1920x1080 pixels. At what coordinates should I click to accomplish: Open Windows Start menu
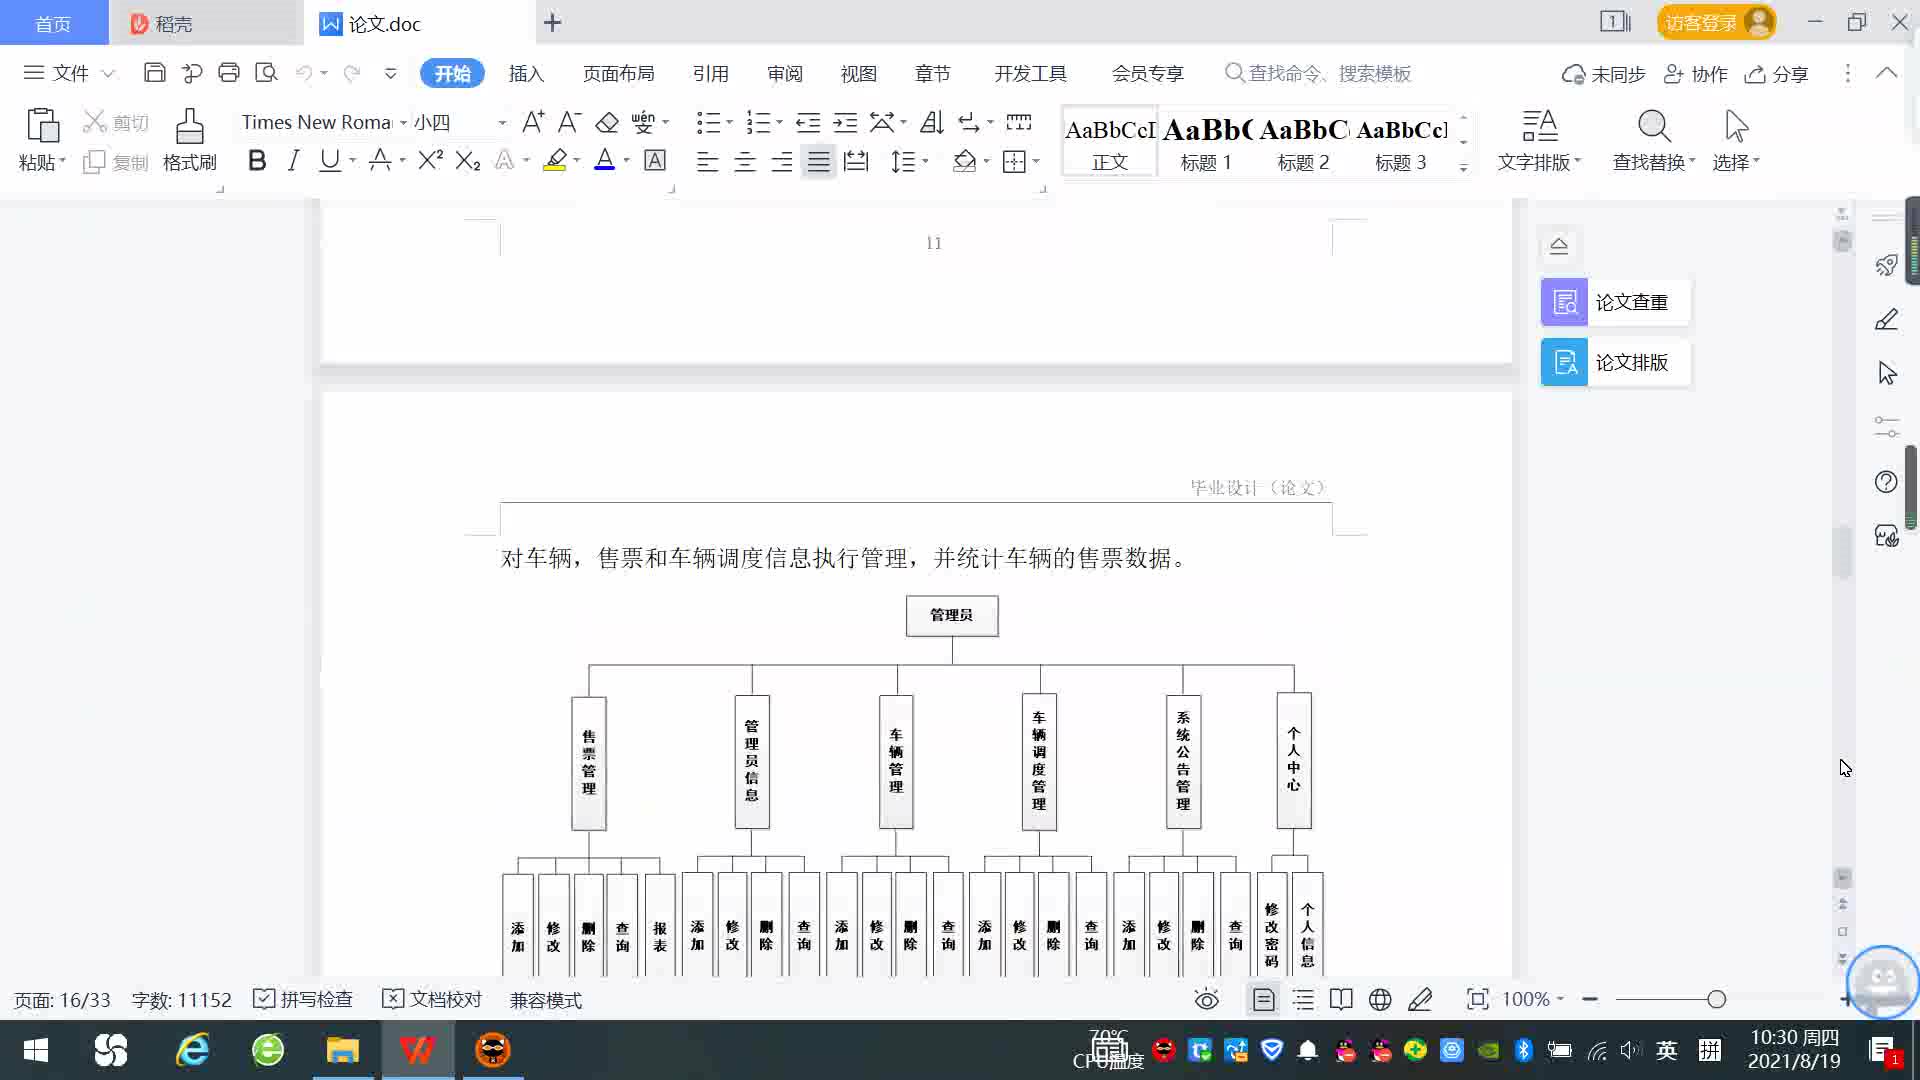pyautogui.click(x=36, y=1050)
